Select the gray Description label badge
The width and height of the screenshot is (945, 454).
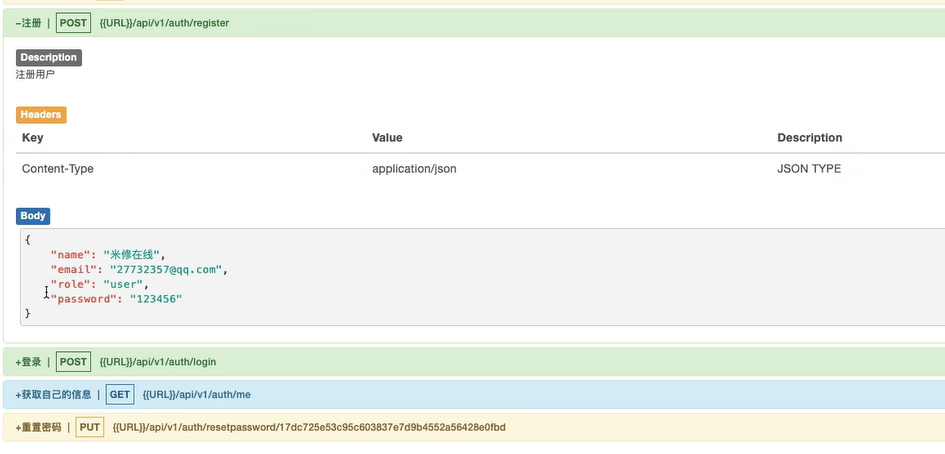pos(48,58)
